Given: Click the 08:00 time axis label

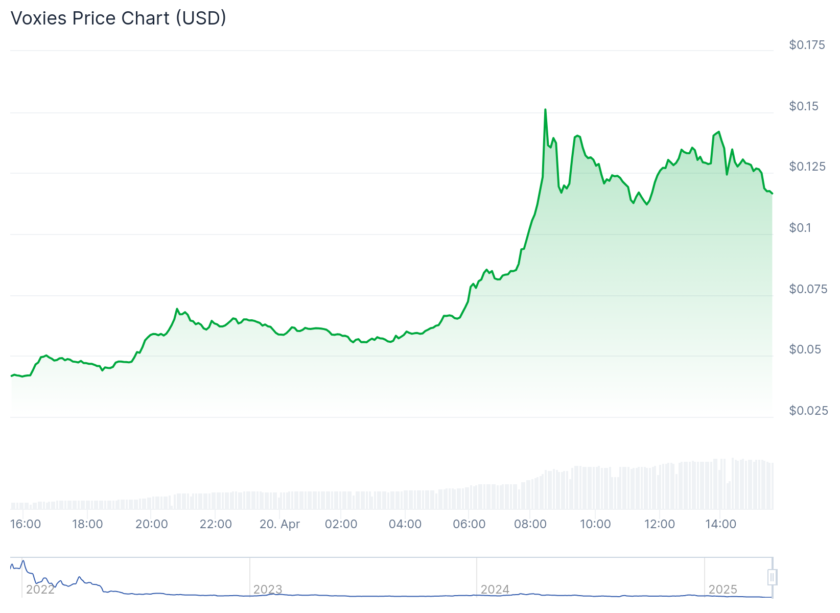Looking at the screenshot, I should click(532, 523).
